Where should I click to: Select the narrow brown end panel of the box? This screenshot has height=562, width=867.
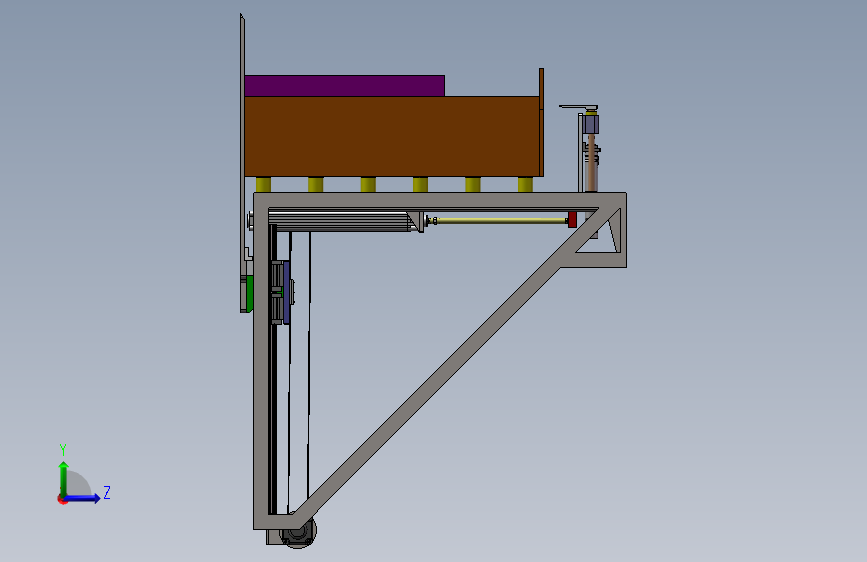[541, 122]
